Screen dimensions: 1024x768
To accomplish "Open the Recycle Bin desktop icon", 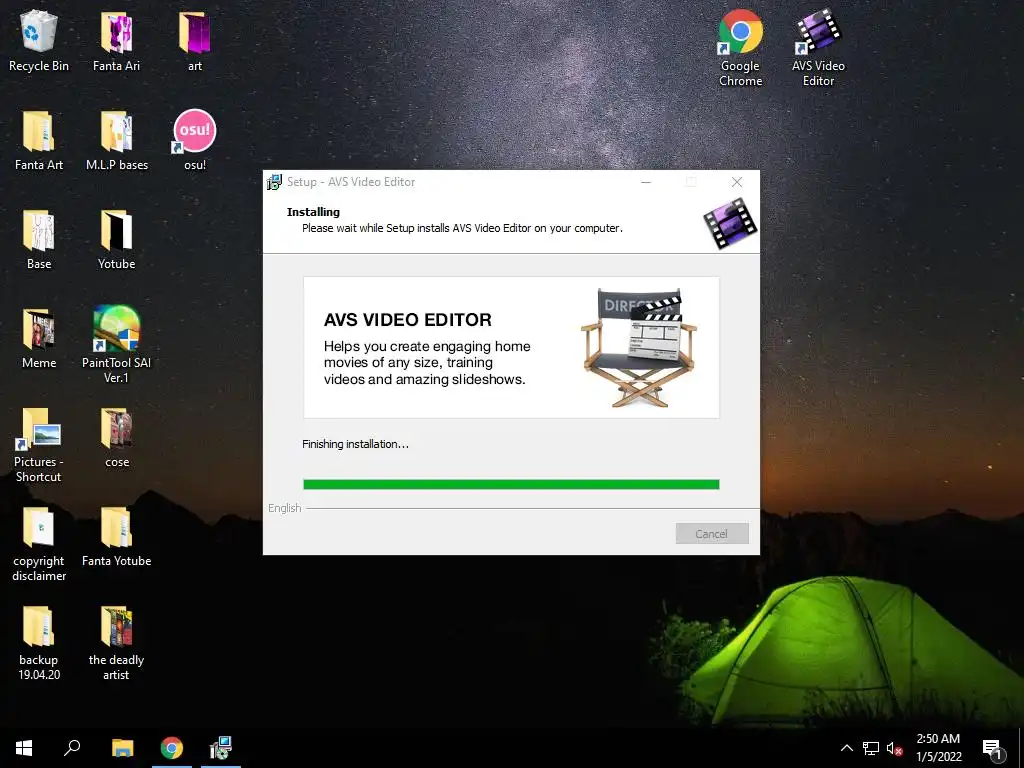I will point(39,41).
